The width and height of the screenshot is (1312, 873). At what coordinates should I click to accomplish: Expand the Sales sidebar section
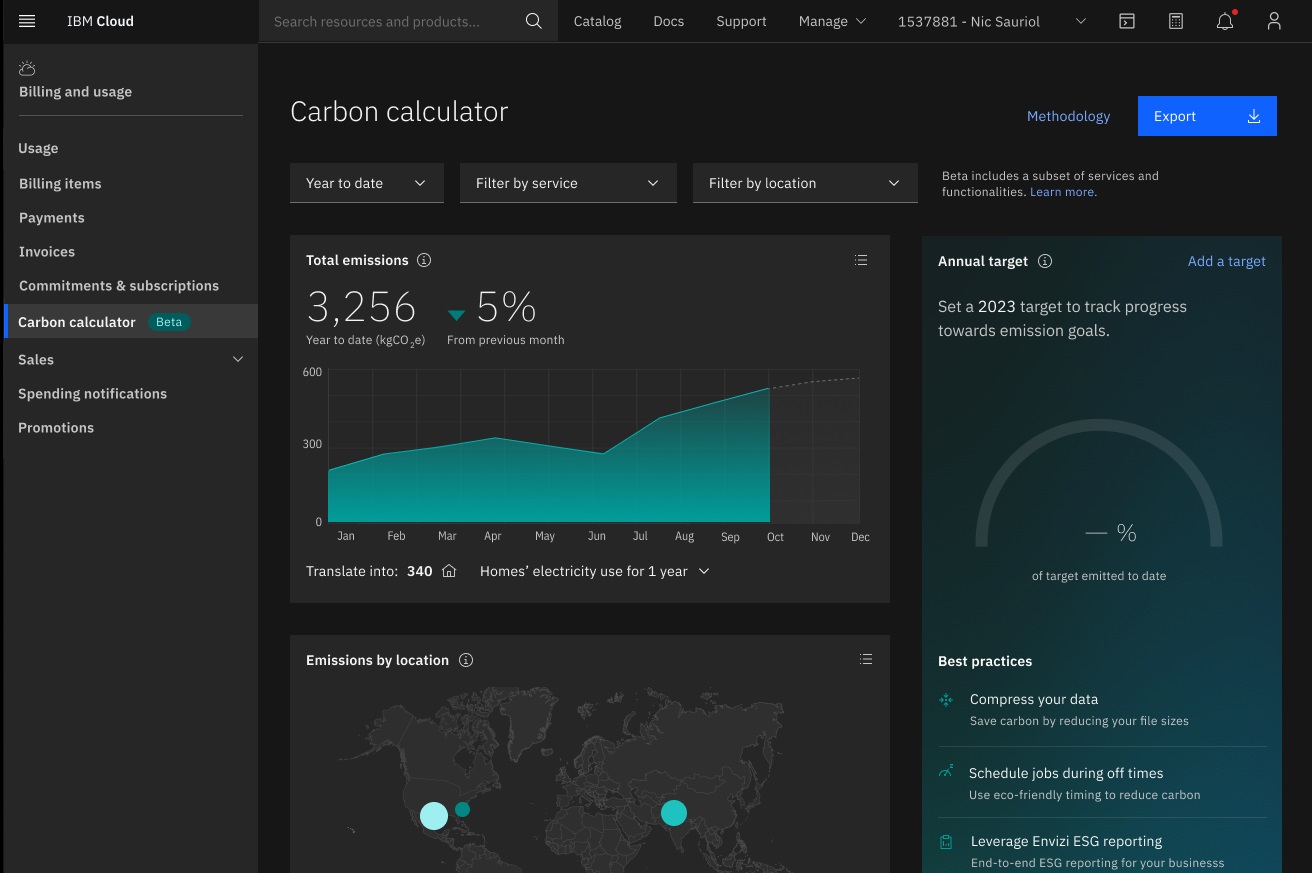[x=130, y=359]
